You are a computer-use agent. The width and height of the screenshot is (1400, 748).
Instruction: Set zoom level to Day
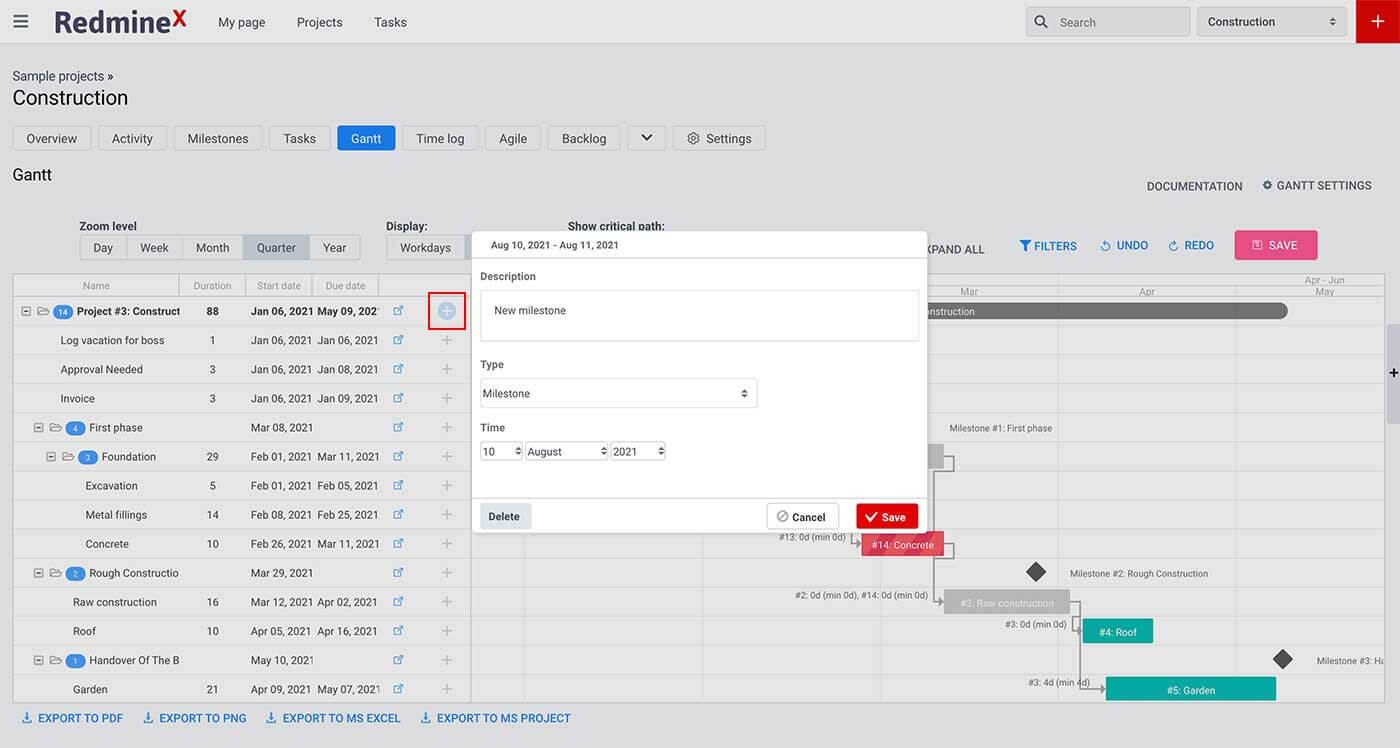pyautogui.click(x=103, y=248)
